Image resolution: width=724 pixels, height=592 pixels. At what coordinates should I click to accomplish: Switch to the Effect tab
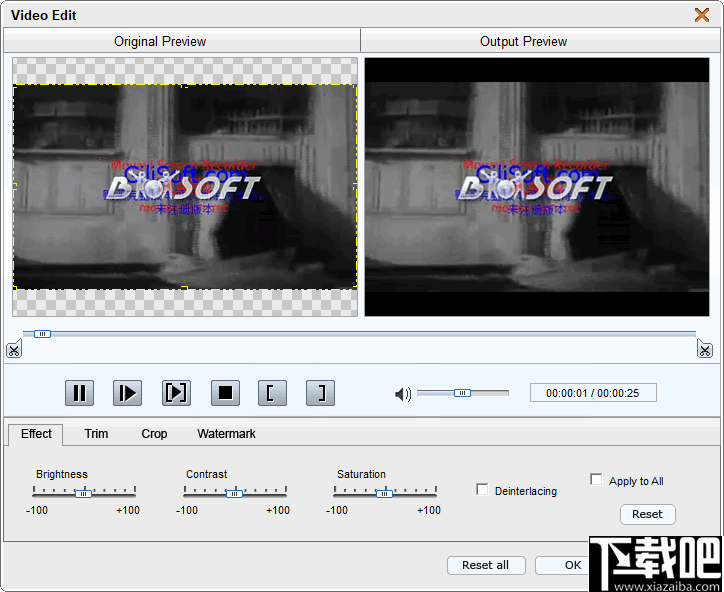36,434
